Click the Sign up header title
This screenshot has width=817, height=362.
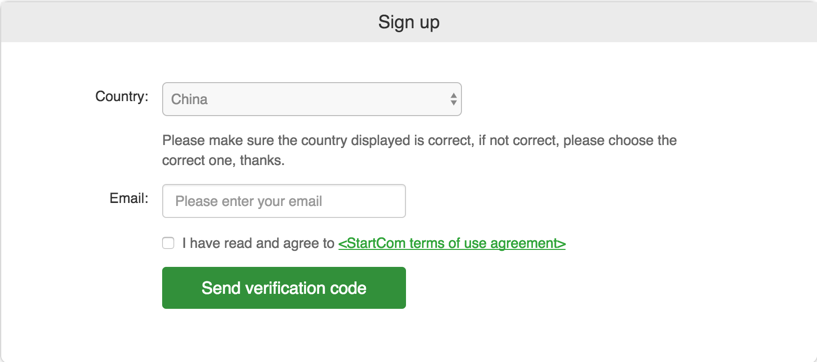click(x=408, y=22)
